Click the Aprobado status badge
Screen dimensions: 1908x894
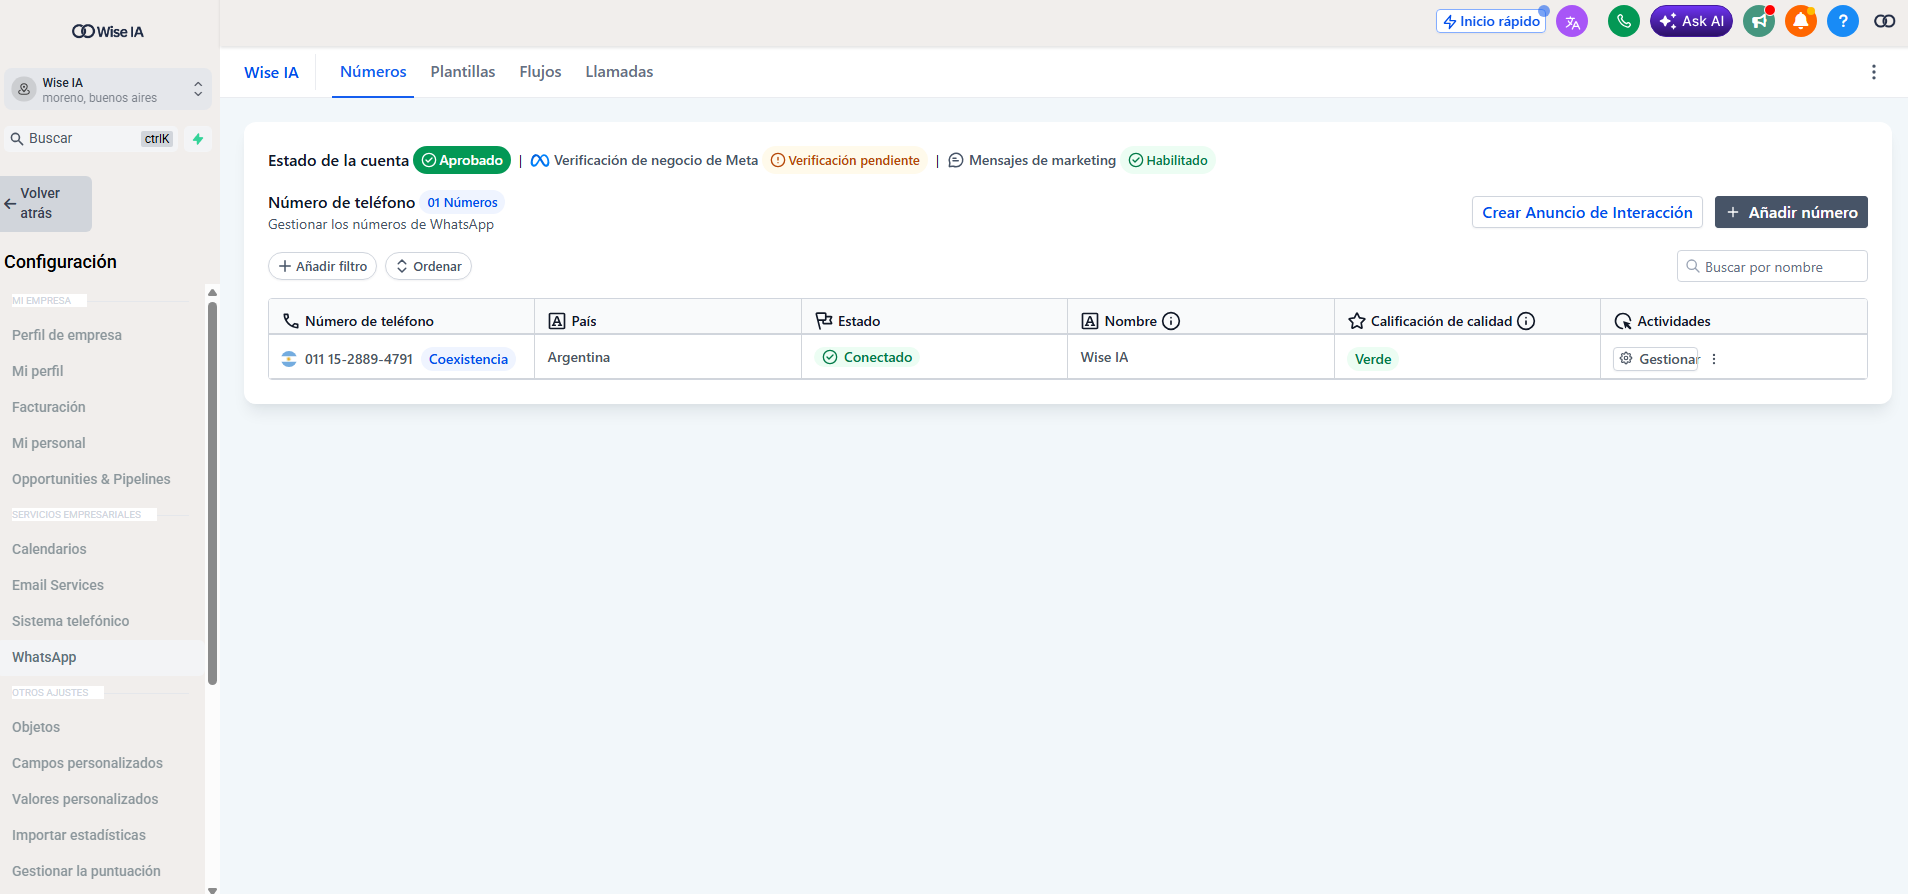[x=462, y=160]
